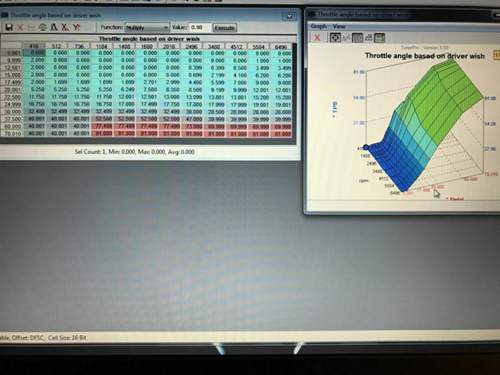
Task: Toggle the rightmost panel icon in graph toolbar
Action: point(380,38)
